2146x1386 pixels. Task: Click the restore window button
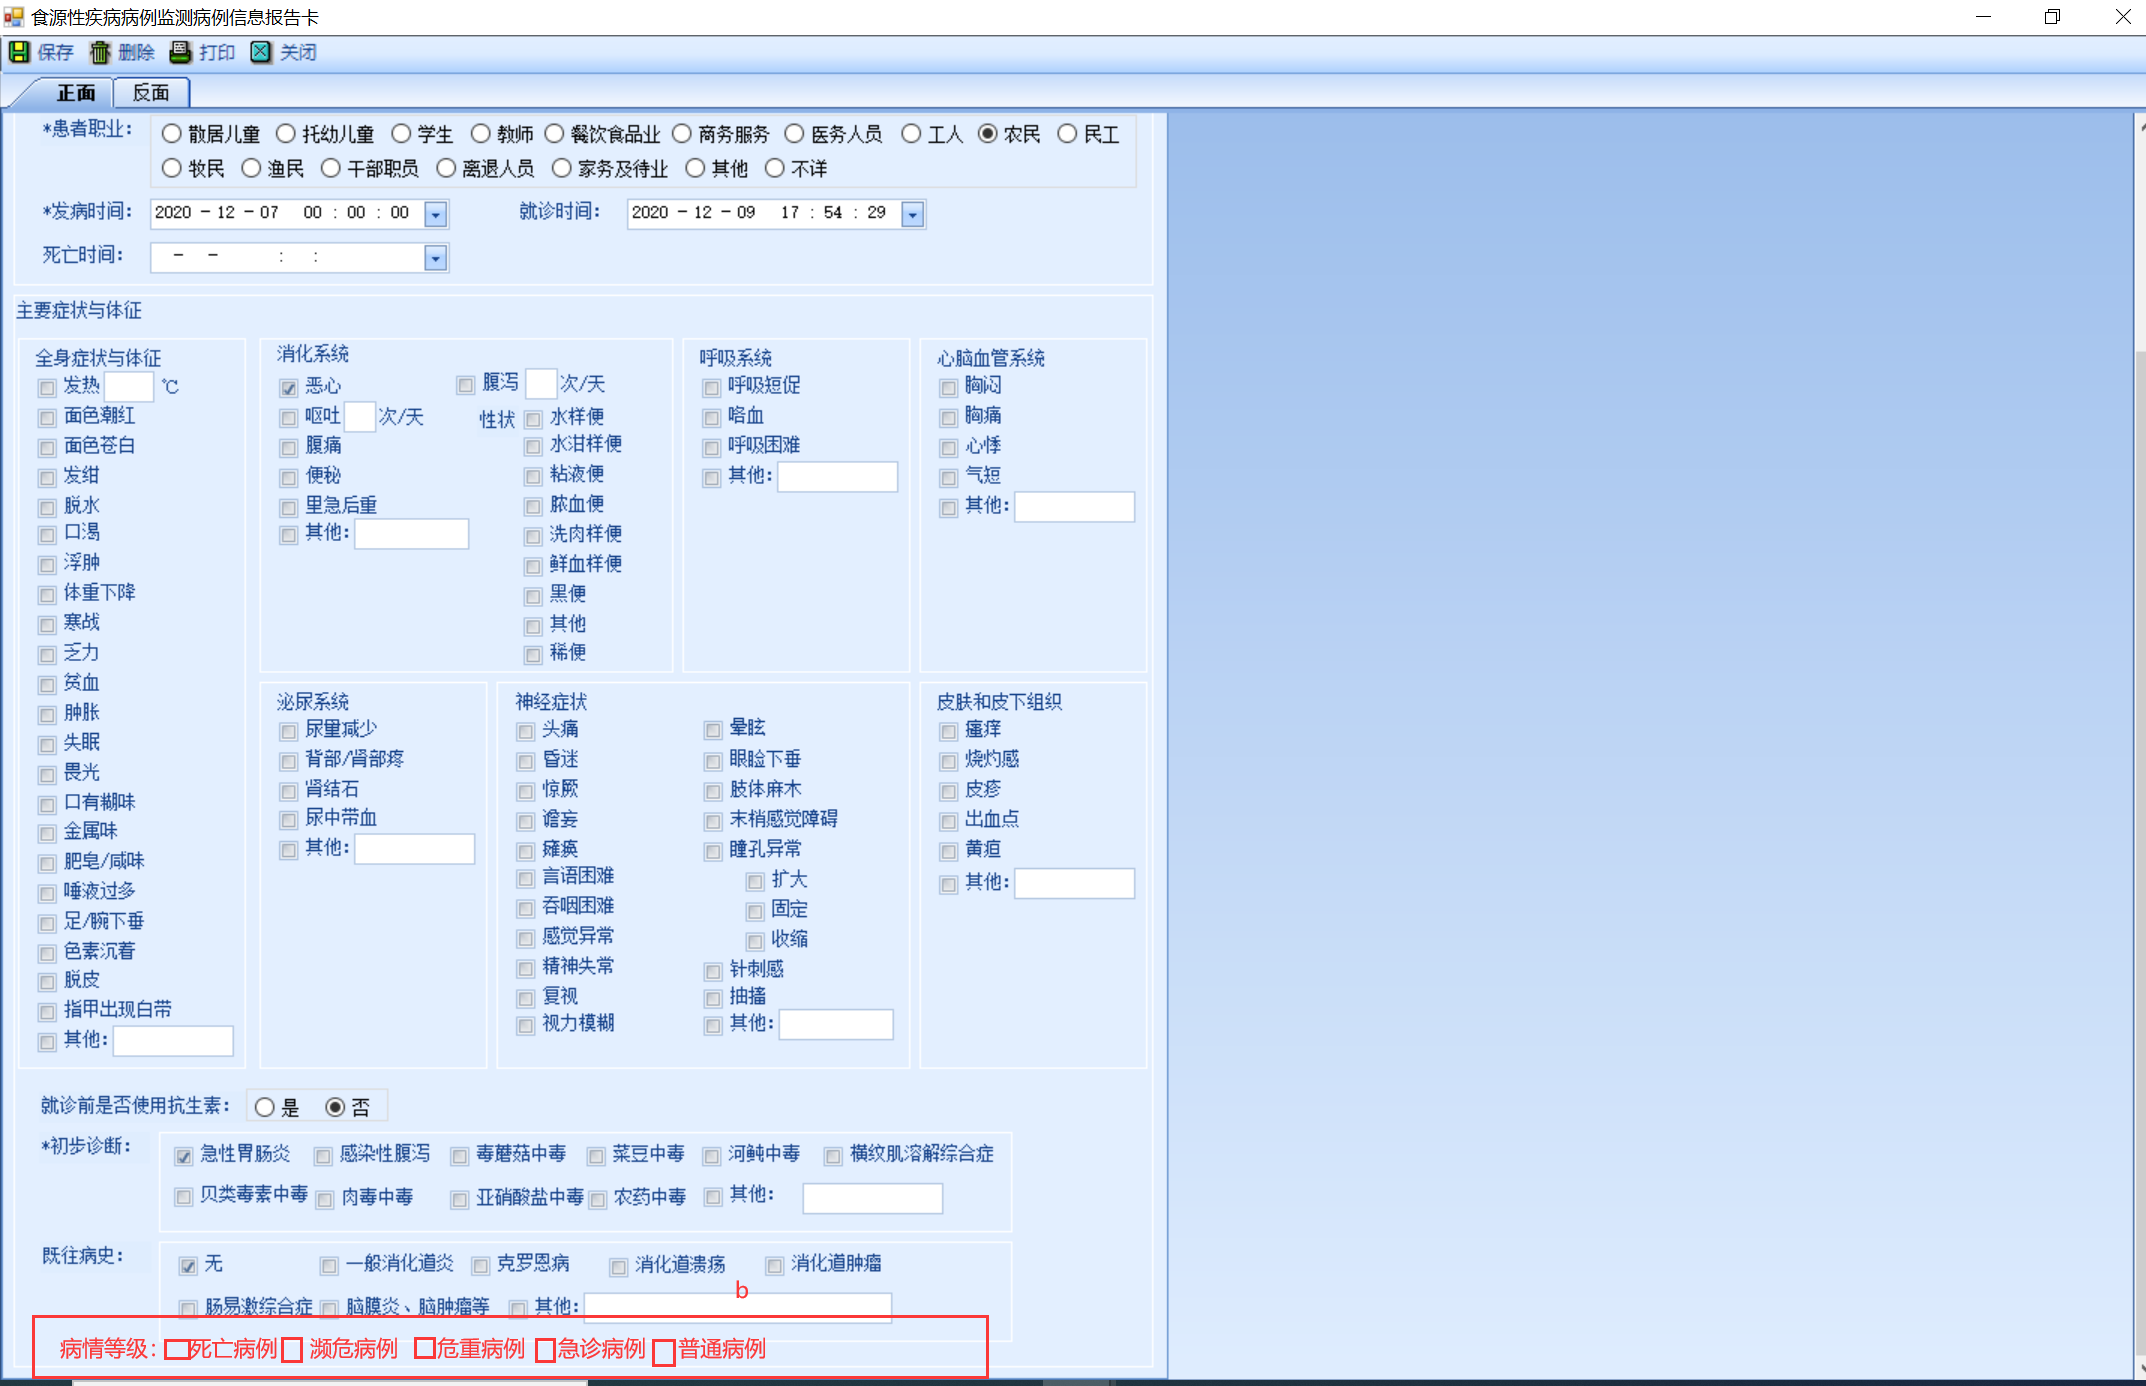pos(2052,17)
